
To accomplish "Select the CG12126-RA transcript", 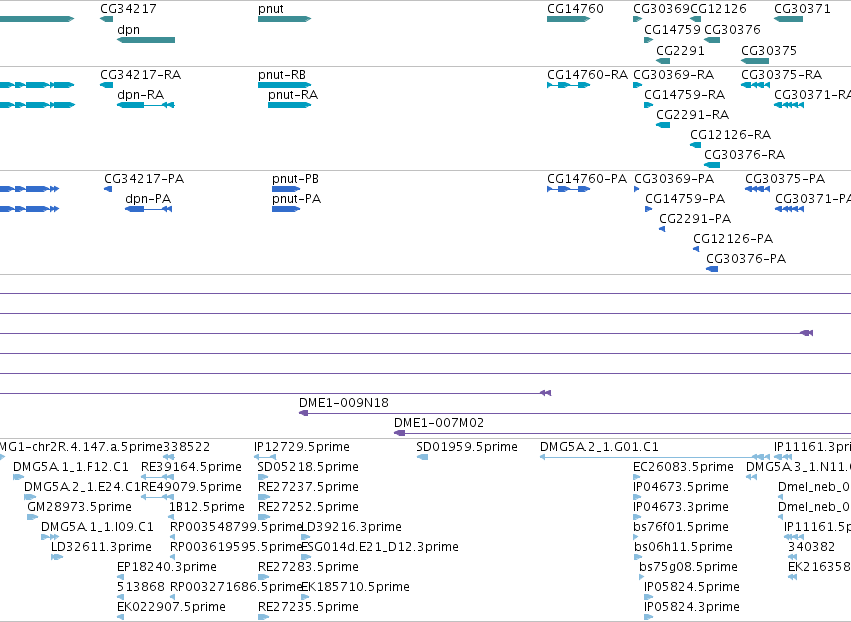I will [695, 145].
